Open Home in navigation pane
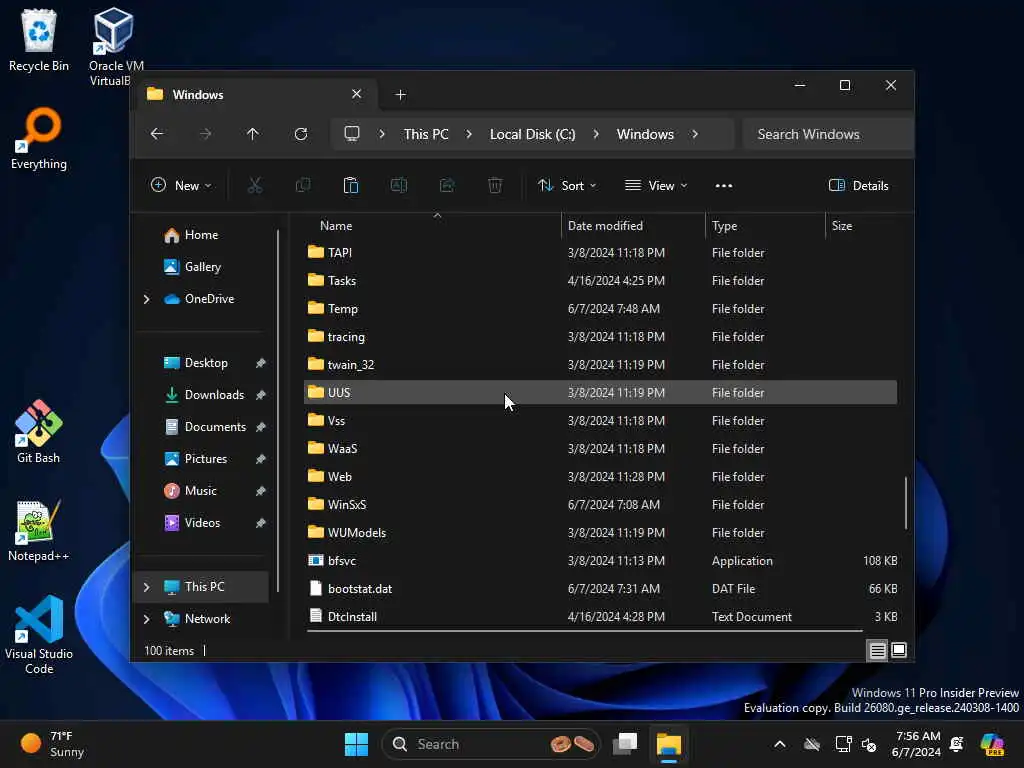This screenshot has height=768, width=1024. (201, 235)
